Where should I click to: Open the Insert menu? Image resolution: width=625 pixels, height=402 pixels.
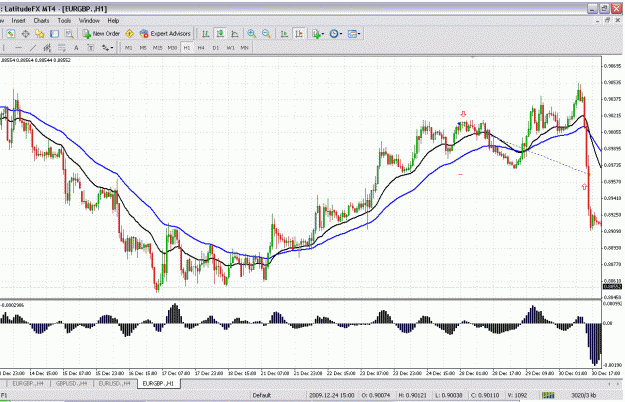[x=18, y=21]
